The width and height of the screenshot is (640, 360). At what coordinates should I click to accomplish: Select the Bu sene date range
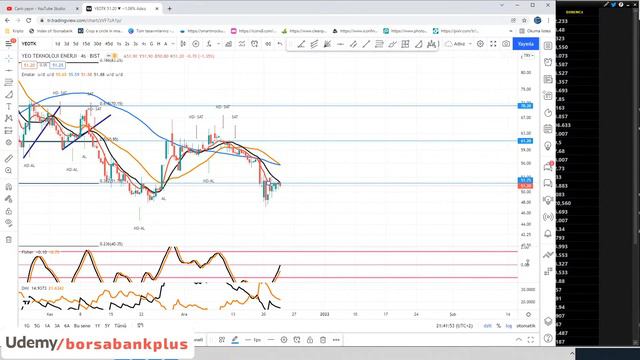click(82, 326)
